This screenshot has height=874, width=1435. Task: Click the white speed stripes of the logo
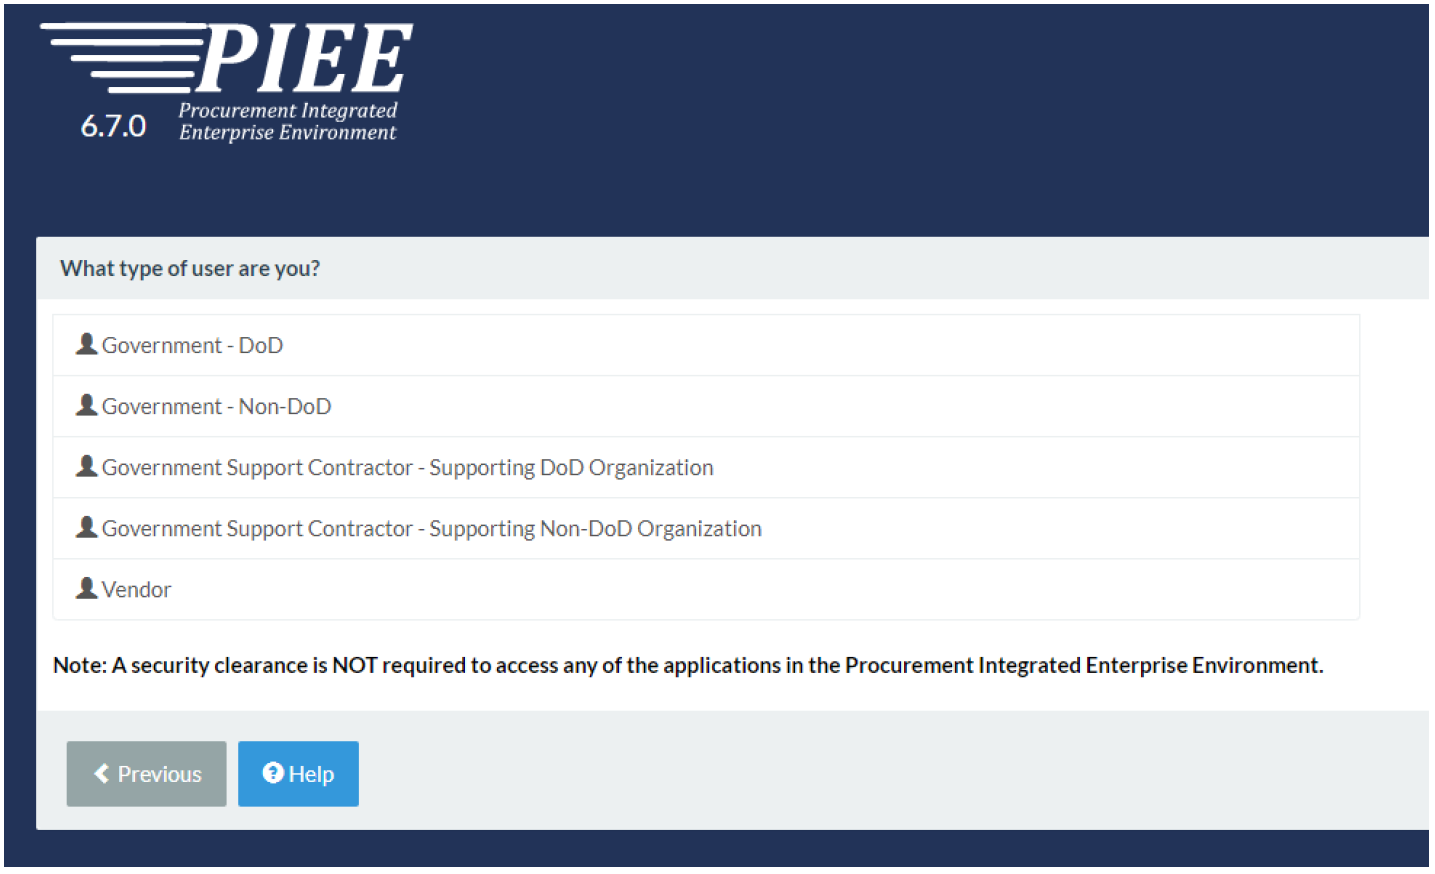tap(120, 56)
